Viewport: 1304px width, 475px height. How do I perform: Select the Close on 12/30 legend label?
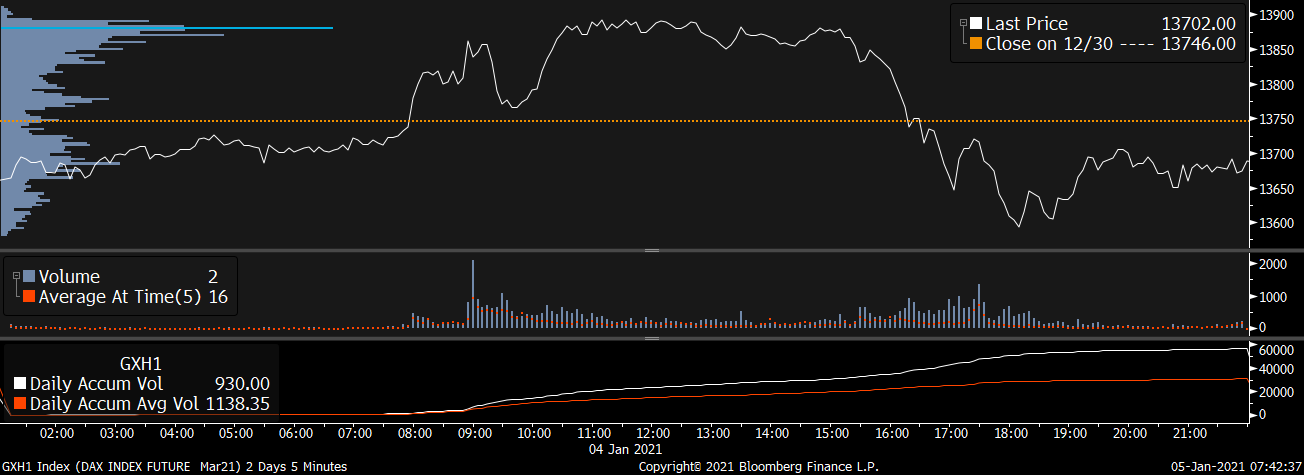tap(1050, 44)
